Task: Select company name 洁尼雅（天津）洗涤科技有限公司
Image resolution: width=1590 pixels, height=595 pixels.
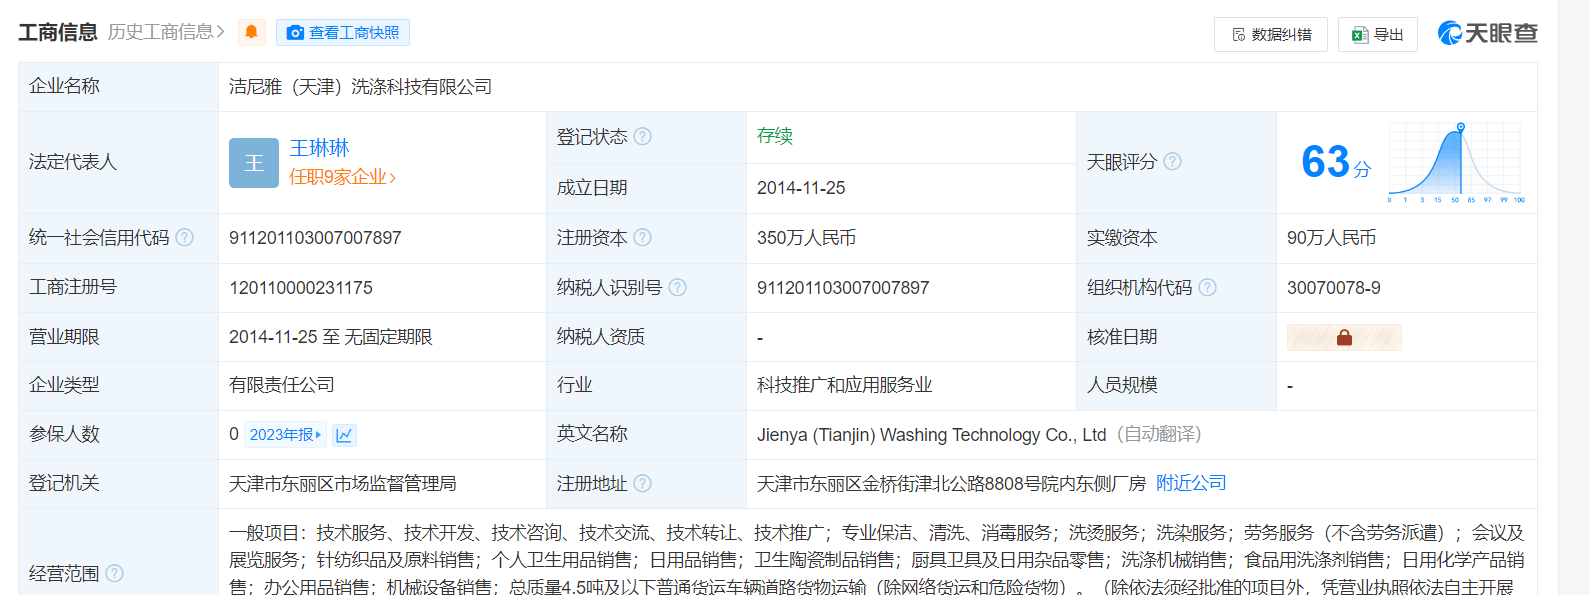Action: point(360,87)
